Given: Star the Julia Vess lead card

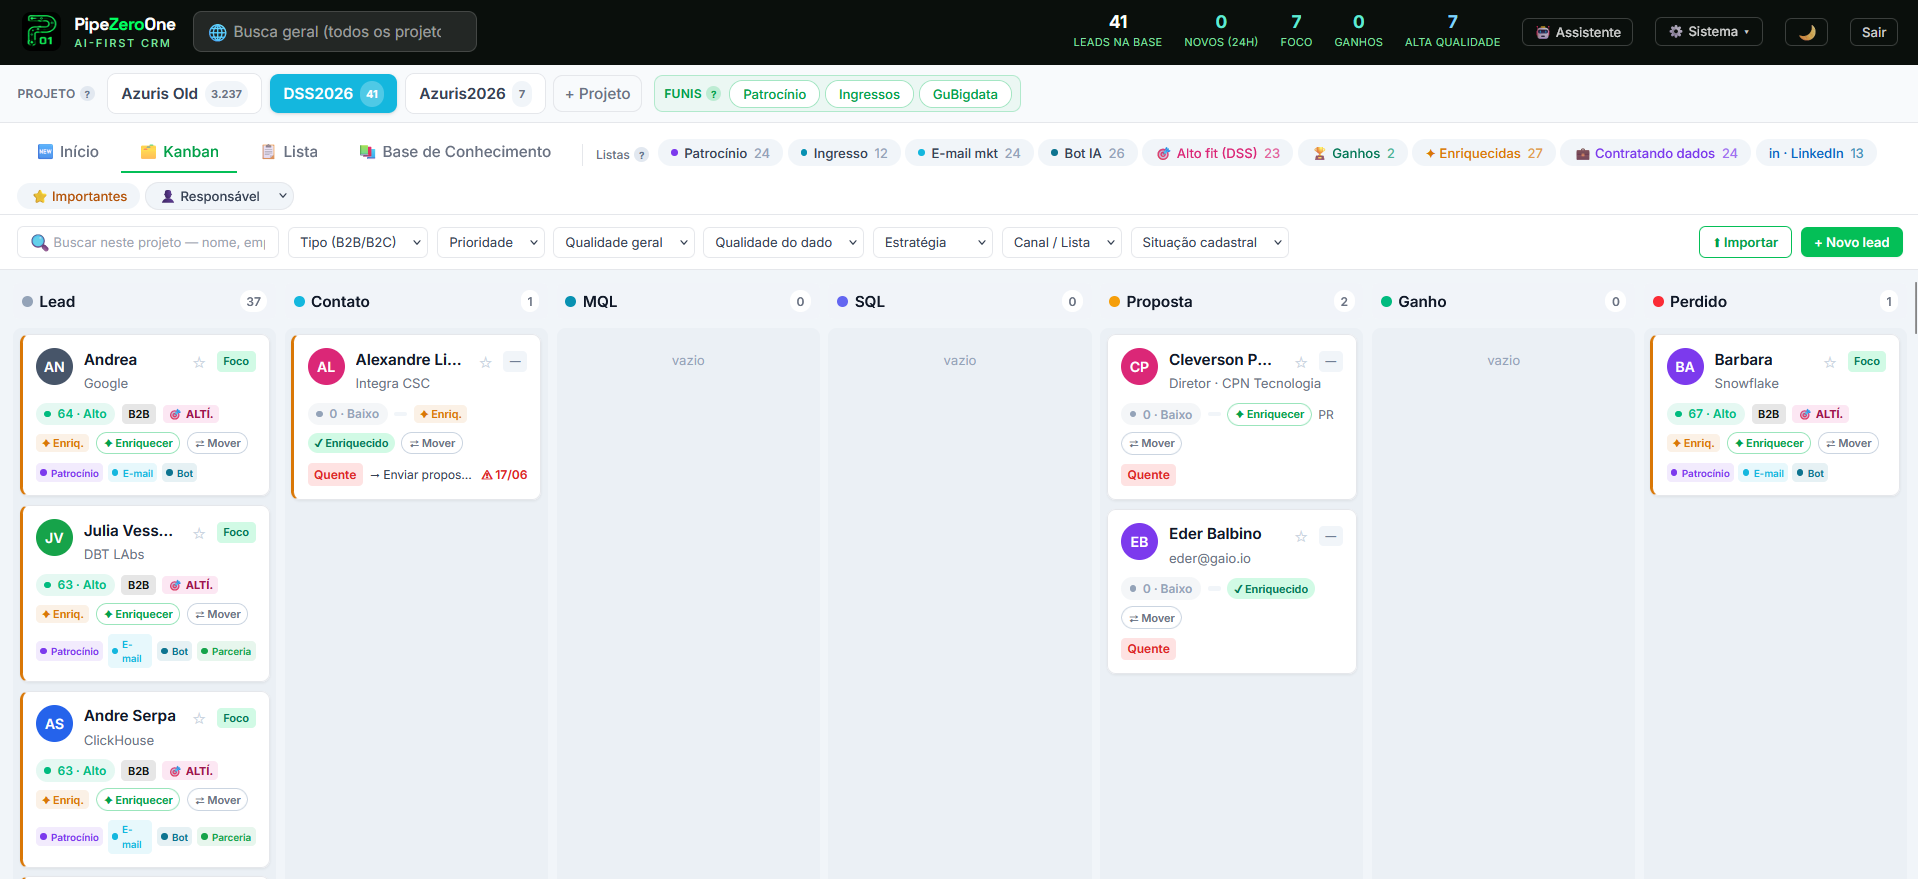Looking at the screenshot, I should (199, 533).
